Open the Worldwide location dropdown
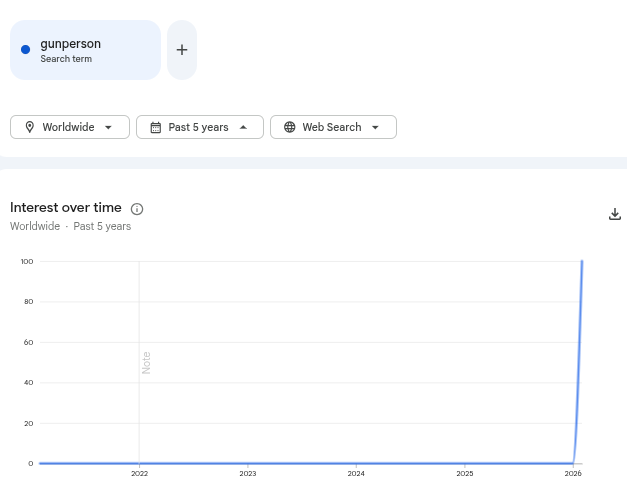The height and width of the screenshot is (496, 627). 70,127
